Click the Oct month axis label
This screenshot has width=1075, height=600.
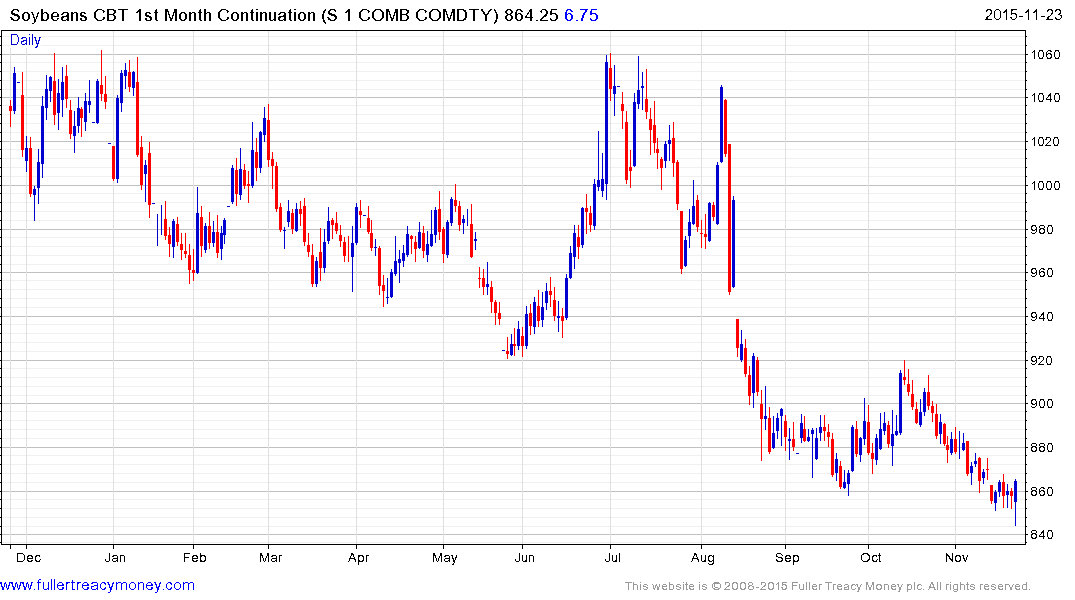tap(871, 557)
